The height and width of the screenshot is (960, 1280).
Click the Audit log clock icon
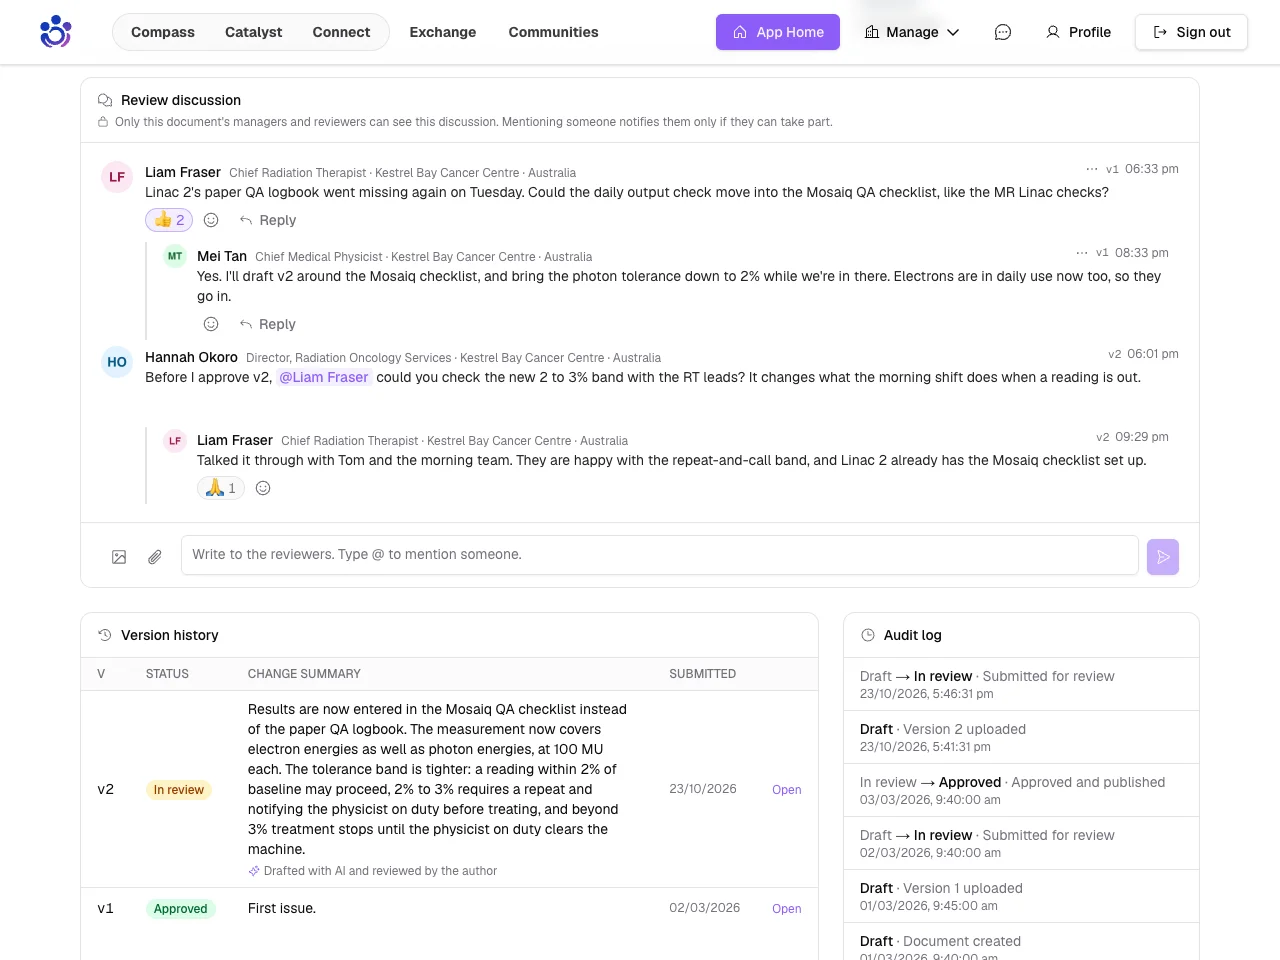pos(868,635)
